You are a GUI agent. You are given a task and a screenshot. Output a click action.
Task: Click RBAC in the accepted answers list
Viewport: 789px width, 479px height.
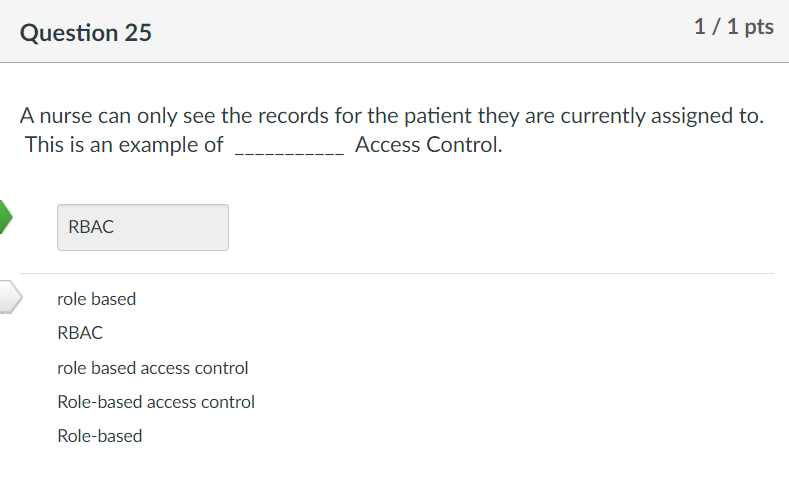[80, 333]
